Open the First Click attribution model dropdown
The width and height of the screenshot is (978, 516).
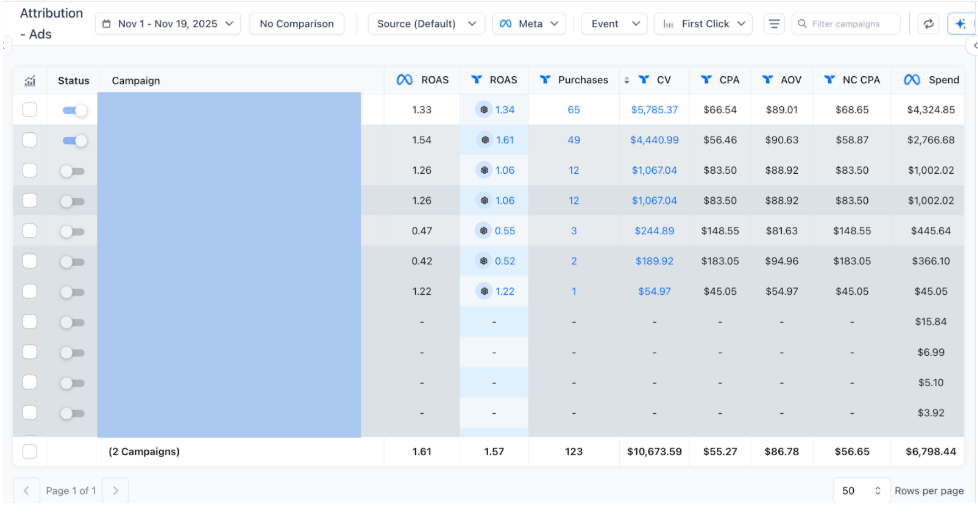(703, 24)
